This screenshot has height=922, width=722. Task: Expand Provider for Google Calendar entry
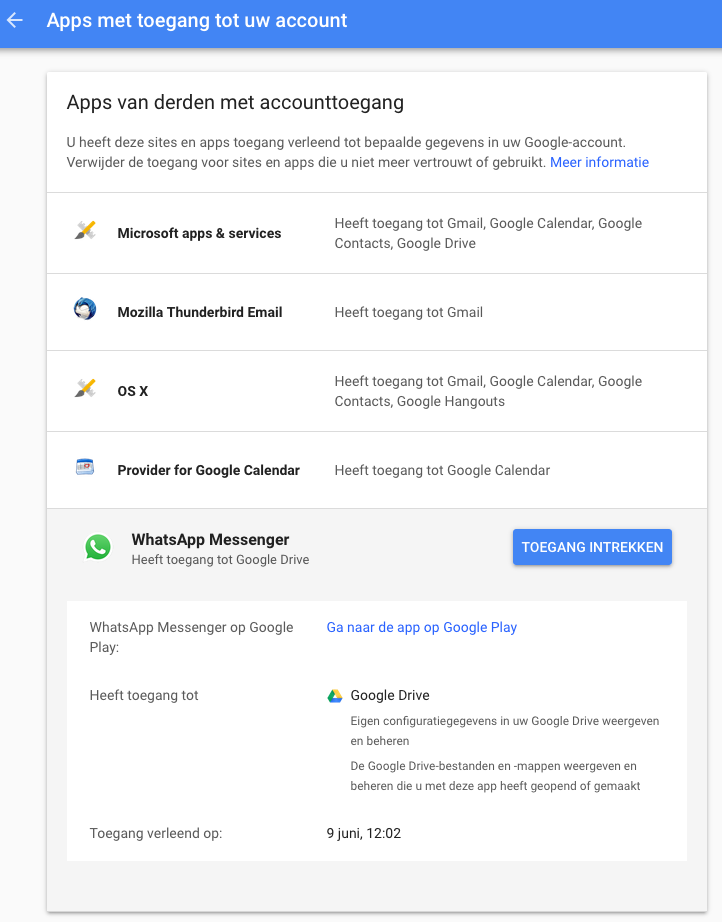tap(208, 470)
